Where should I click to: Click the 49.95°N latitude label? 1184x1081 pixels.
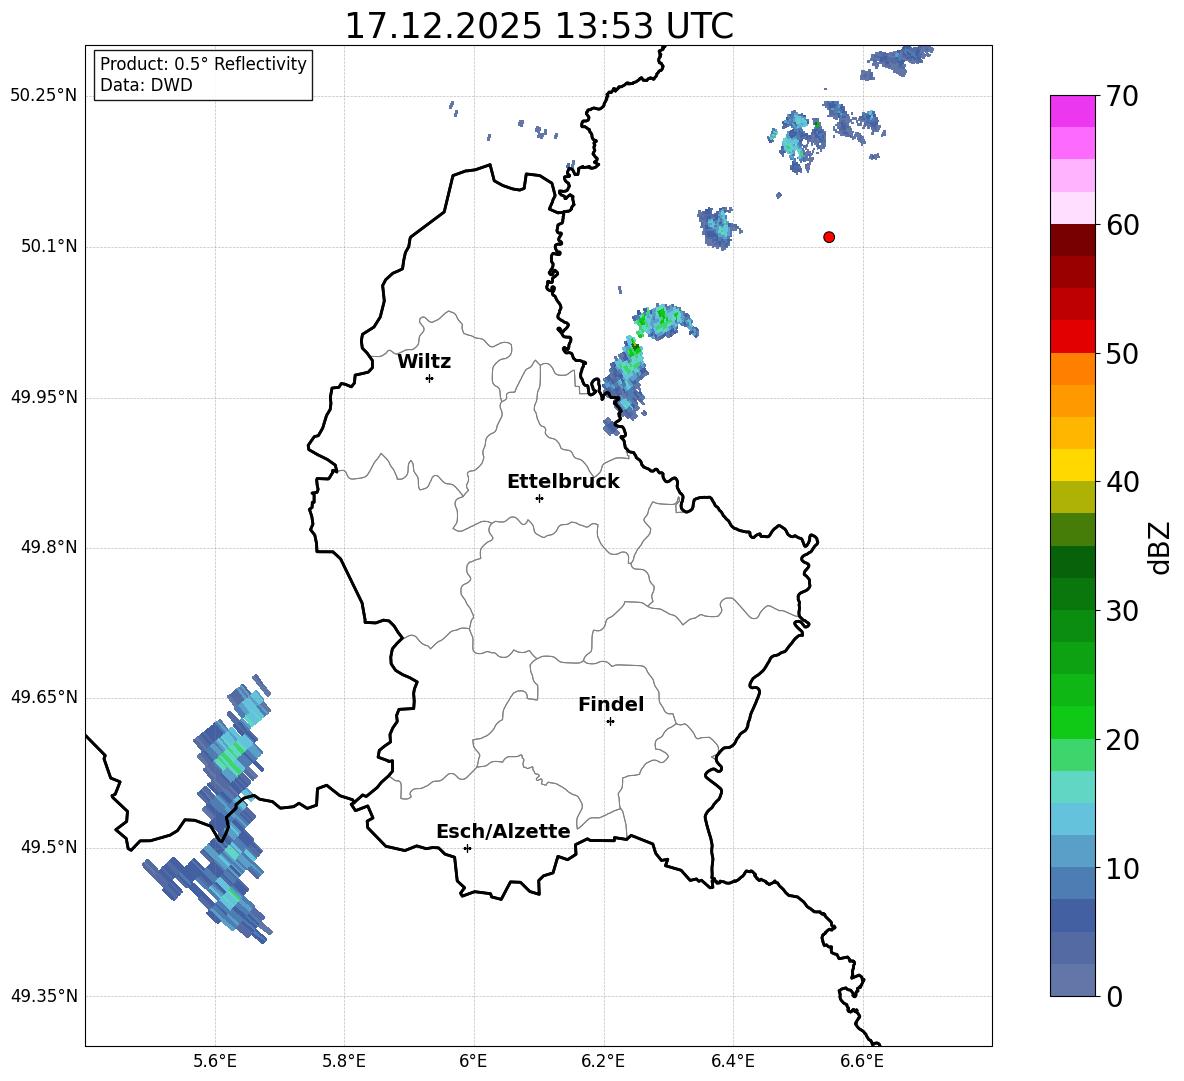click(x=44, y=397)
